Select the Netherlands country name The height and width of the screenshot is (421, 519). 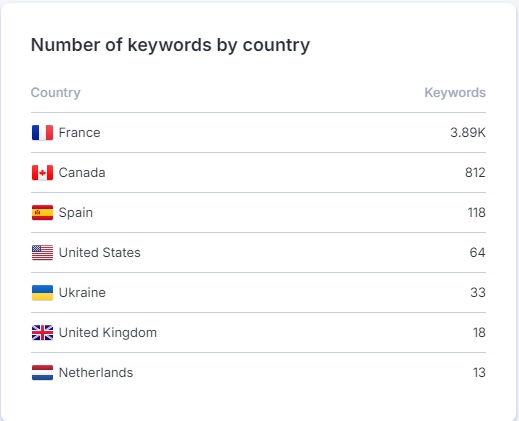click(96, 373)
